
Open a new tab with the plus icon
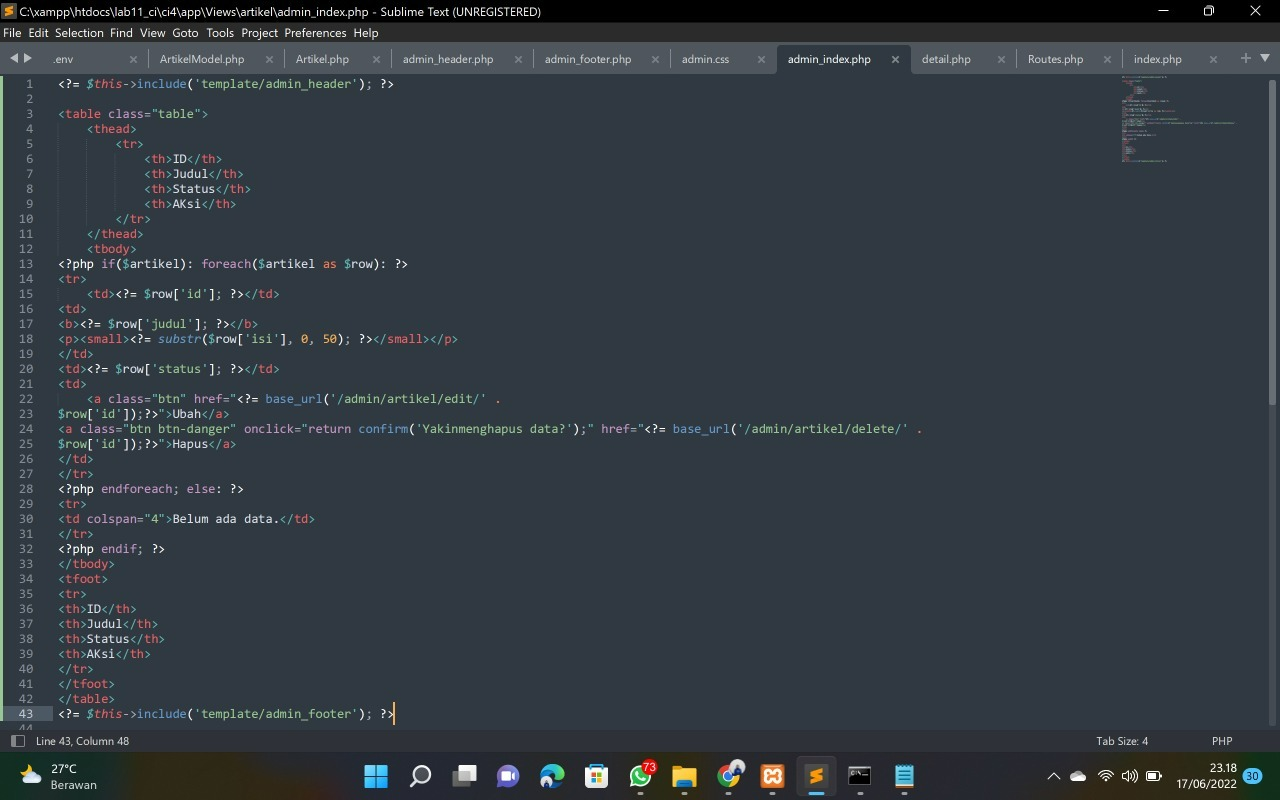pyautogui.click(x=1243, y=58)
